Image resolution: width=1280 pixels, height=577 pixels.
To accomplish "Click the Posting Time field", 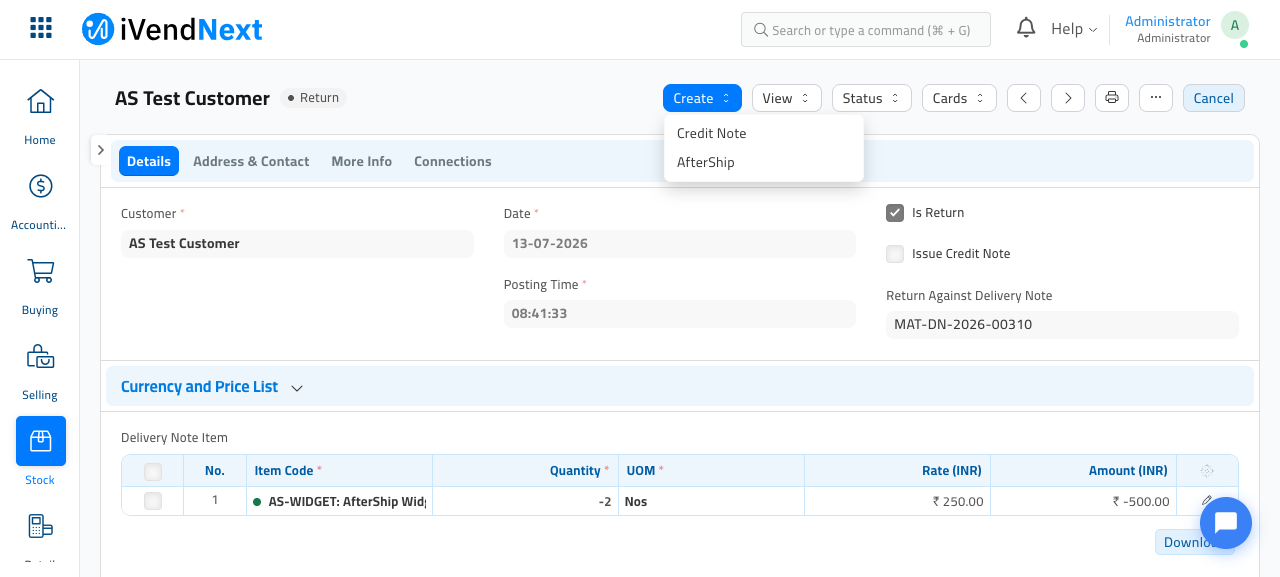I will [680, 314].
